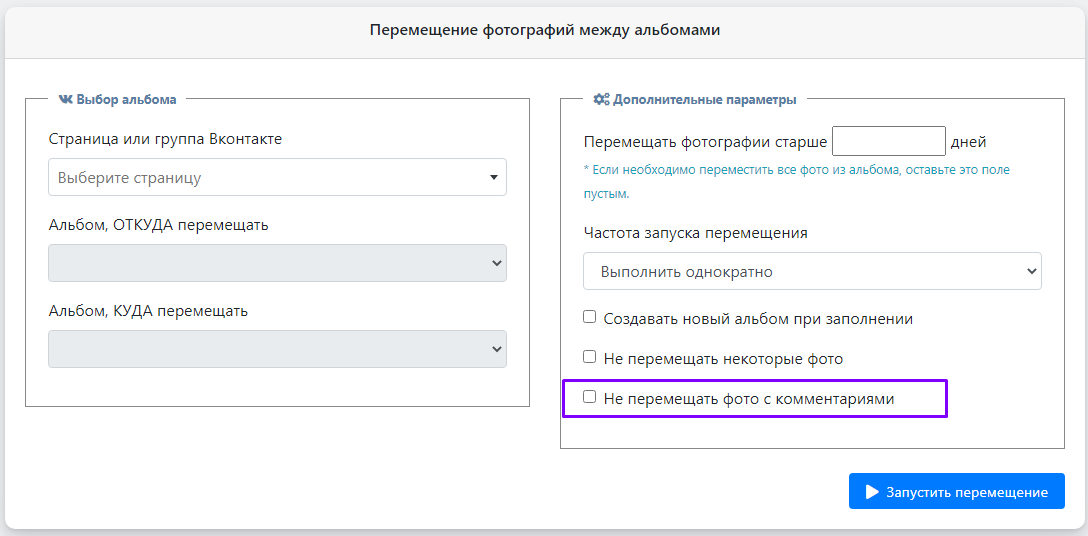Click the chevron of 'Альбом, КУДА перемещать' select
The width and height of the screenshot is (1088, 536).
[496, 349]
